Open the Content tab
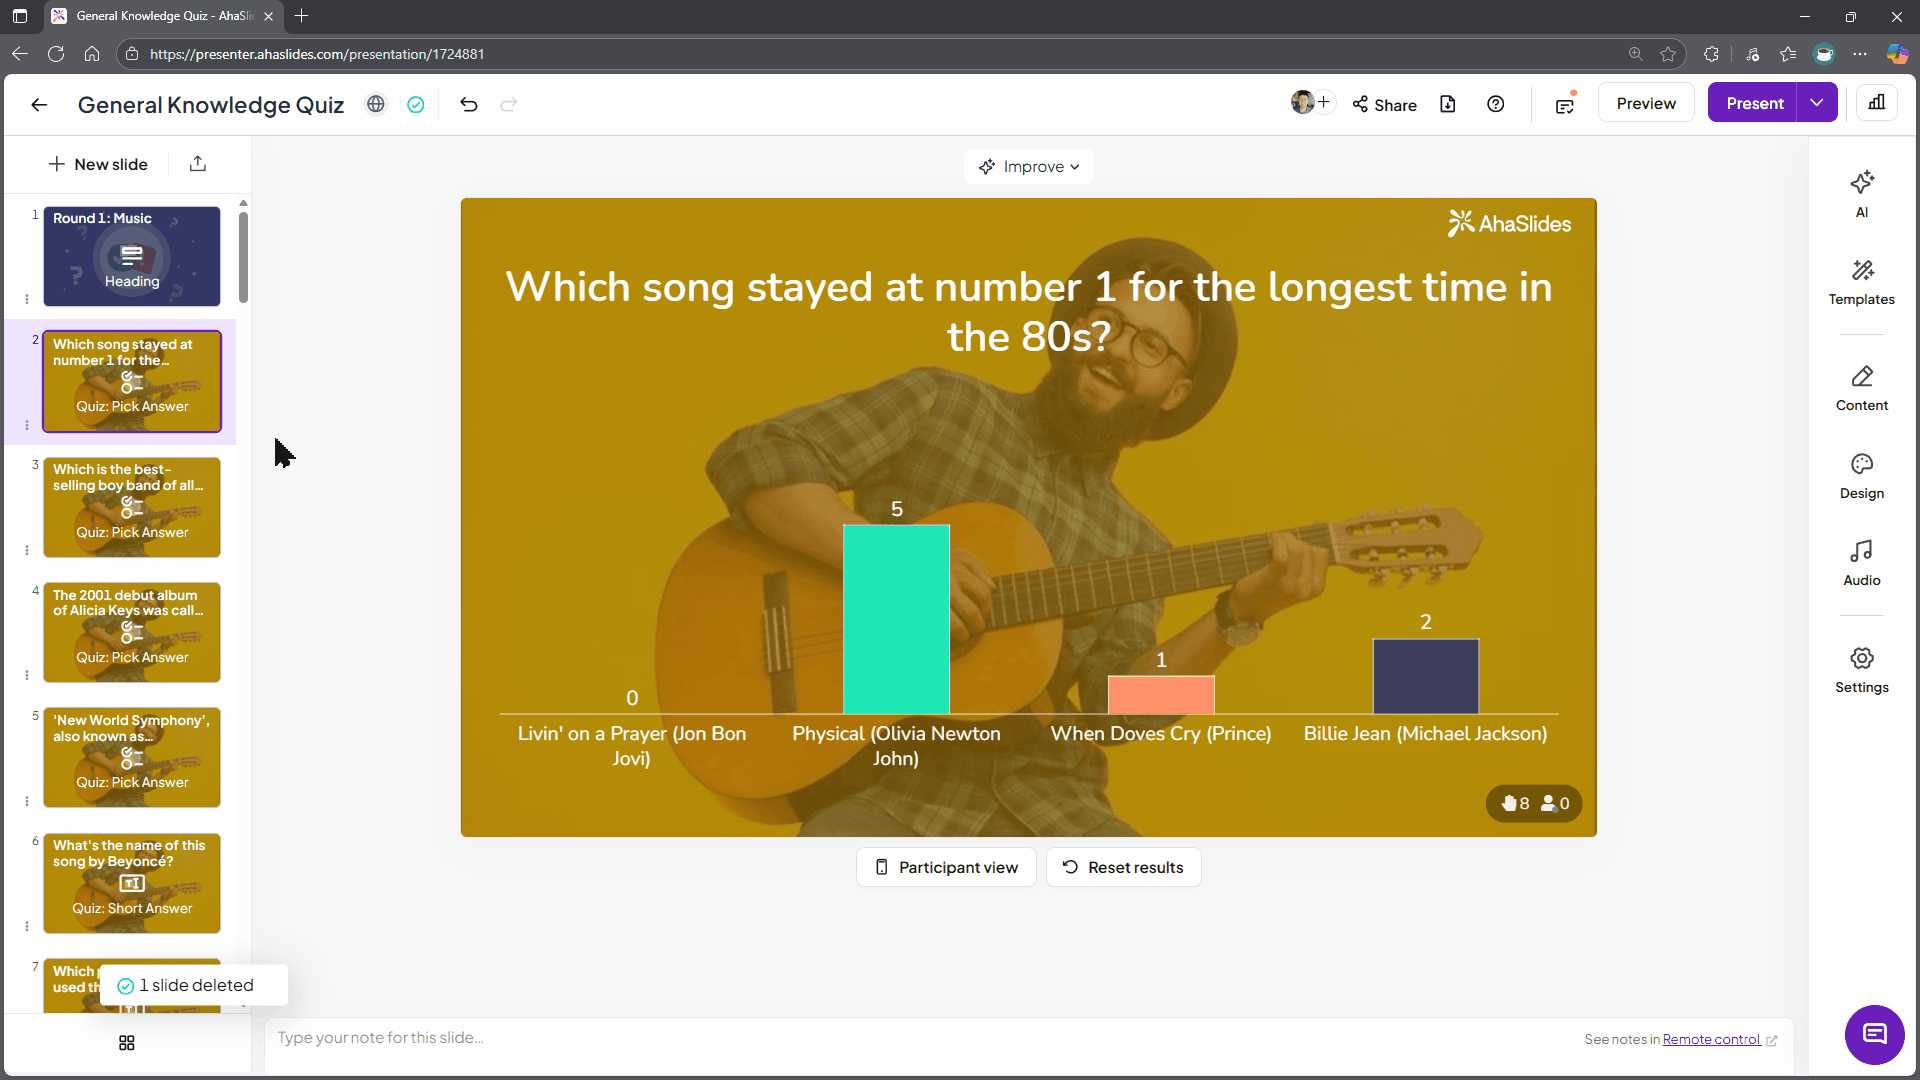Screen dimensions: 1920x1080 pyautogui.click(x=1861, y=387)
